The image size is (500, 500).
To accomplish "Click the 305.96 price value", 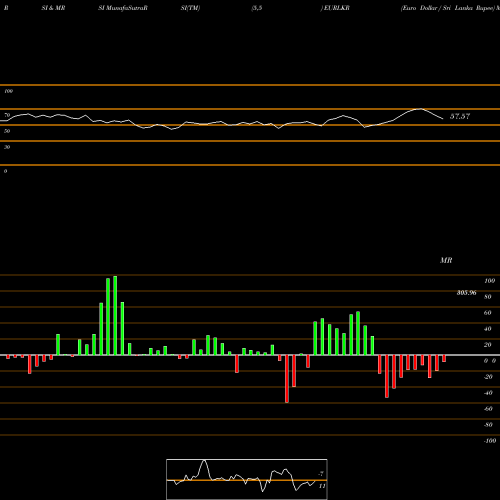I will click(x=466, y=293).
